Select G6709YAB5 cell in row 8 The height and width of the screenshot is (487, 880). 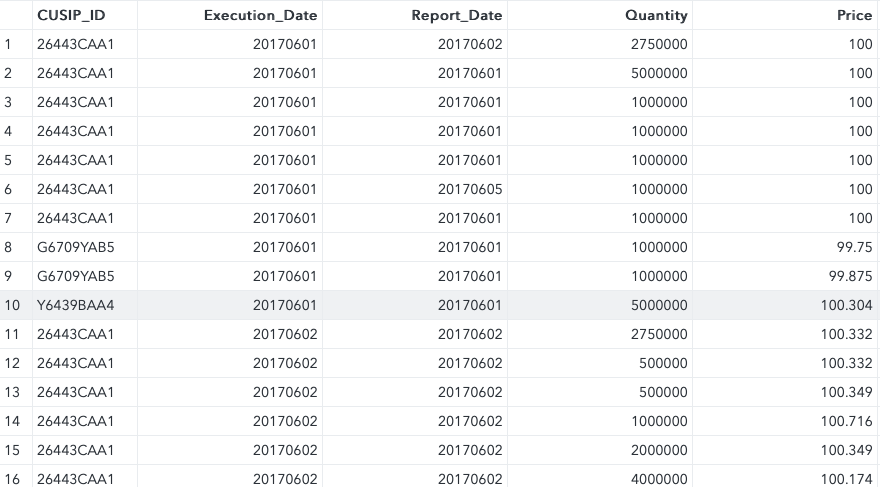76,248
